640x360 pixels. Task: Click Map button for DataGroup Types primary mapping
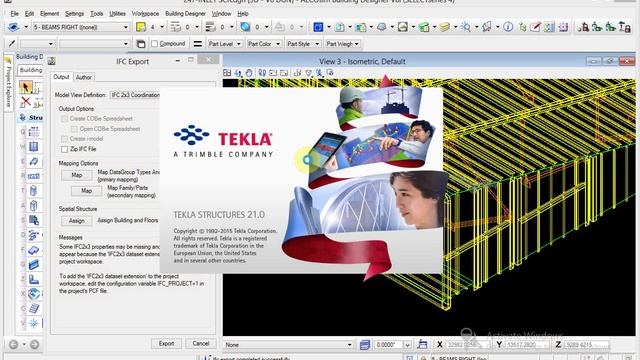[77, 176]
